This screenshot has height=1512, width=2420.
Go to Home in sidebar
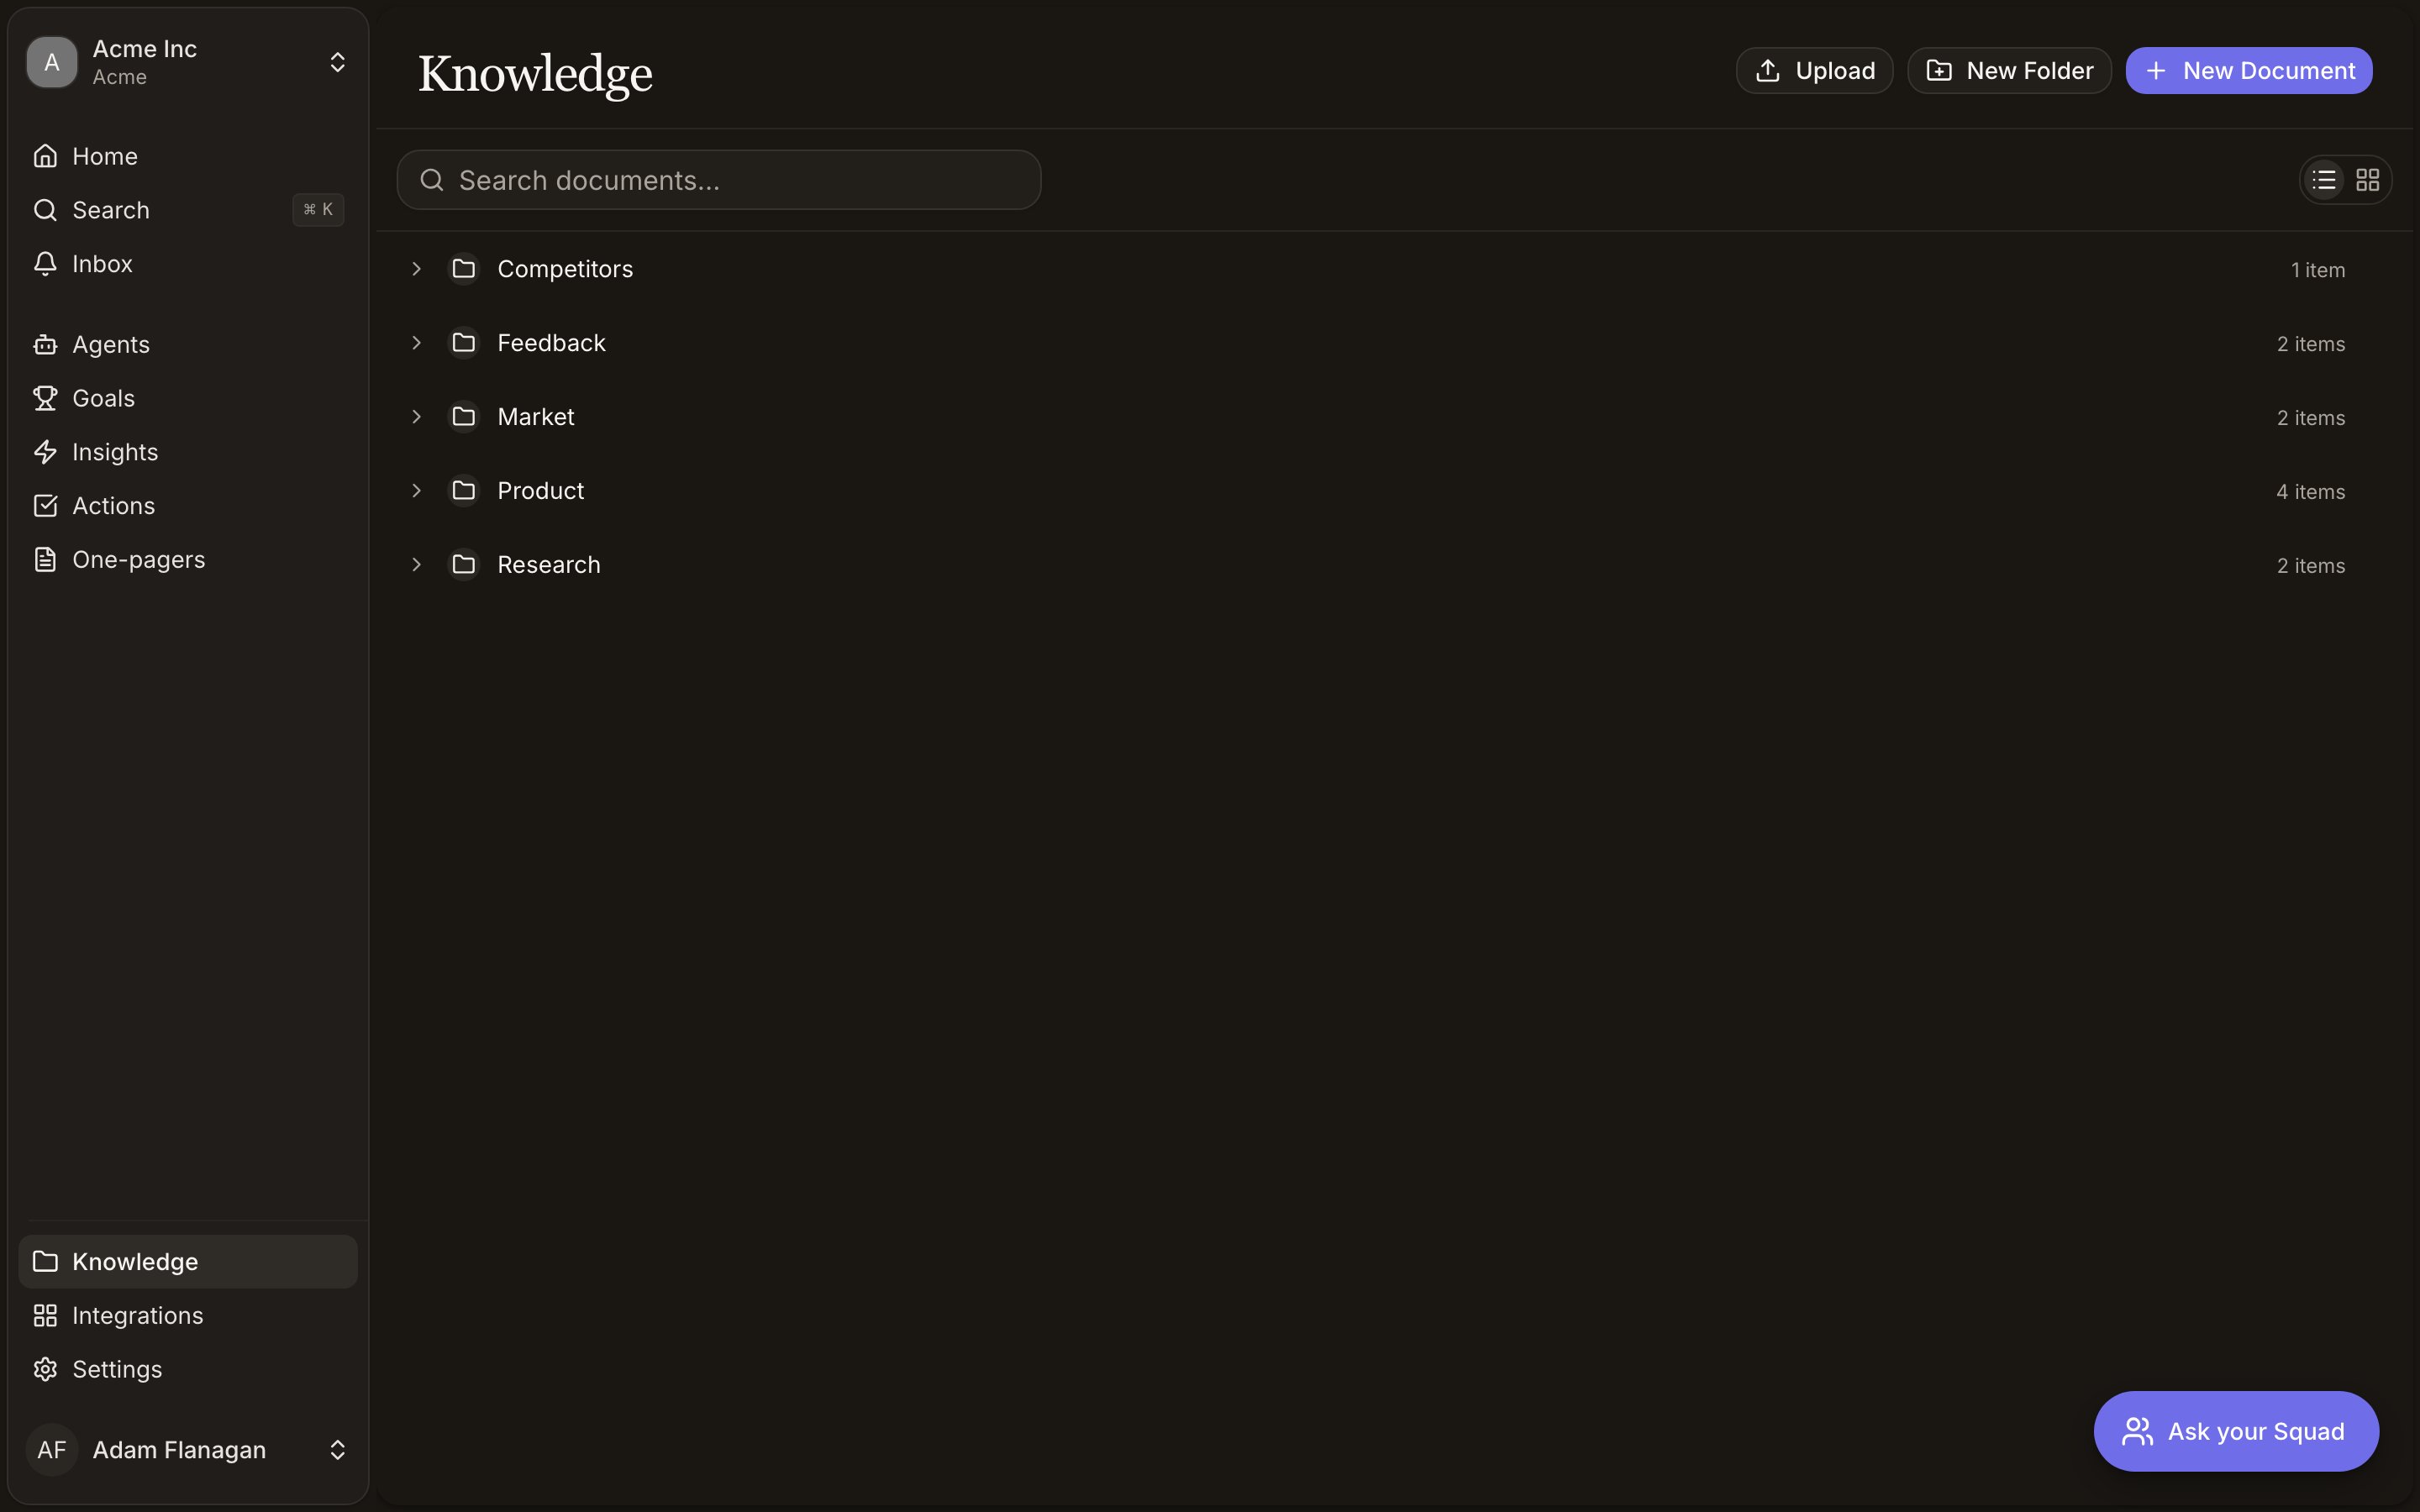tap(188, 156)
